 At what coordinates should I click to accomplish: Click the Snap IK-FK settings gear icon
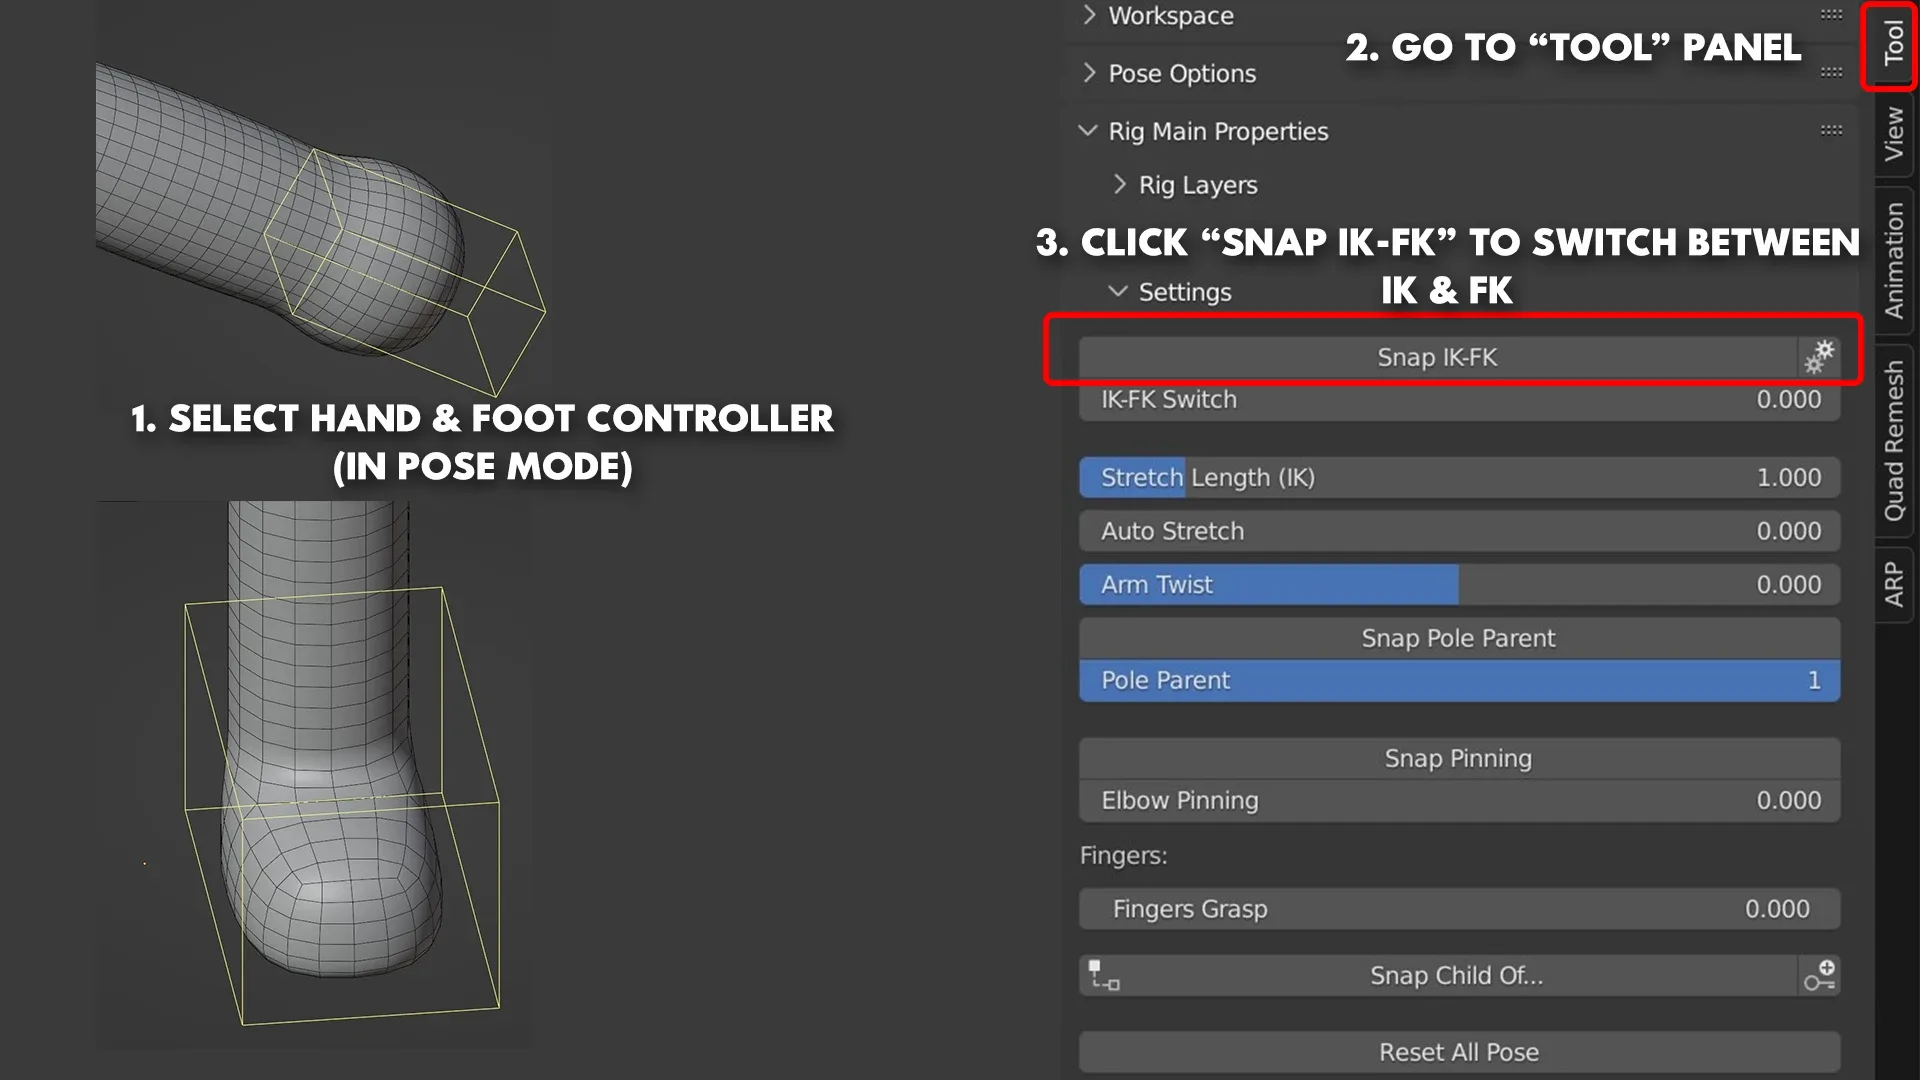1820,356
